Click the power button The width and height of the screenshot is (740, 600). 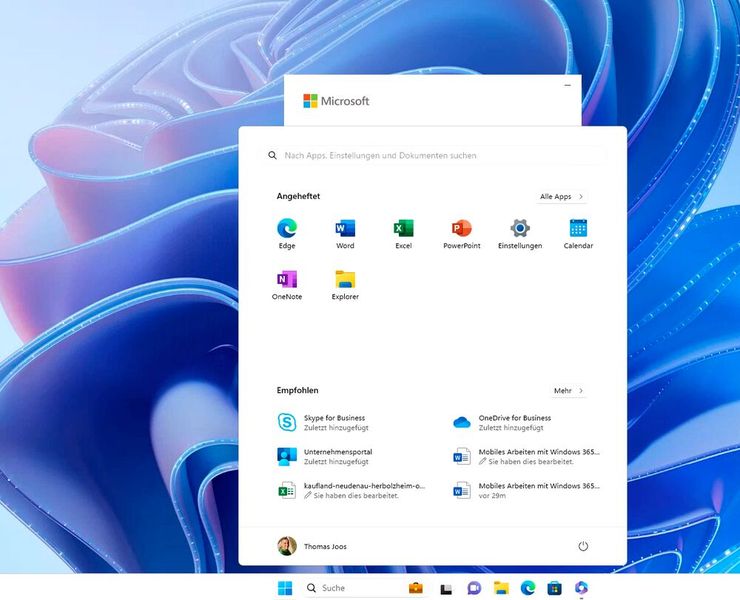coord(583,546)
